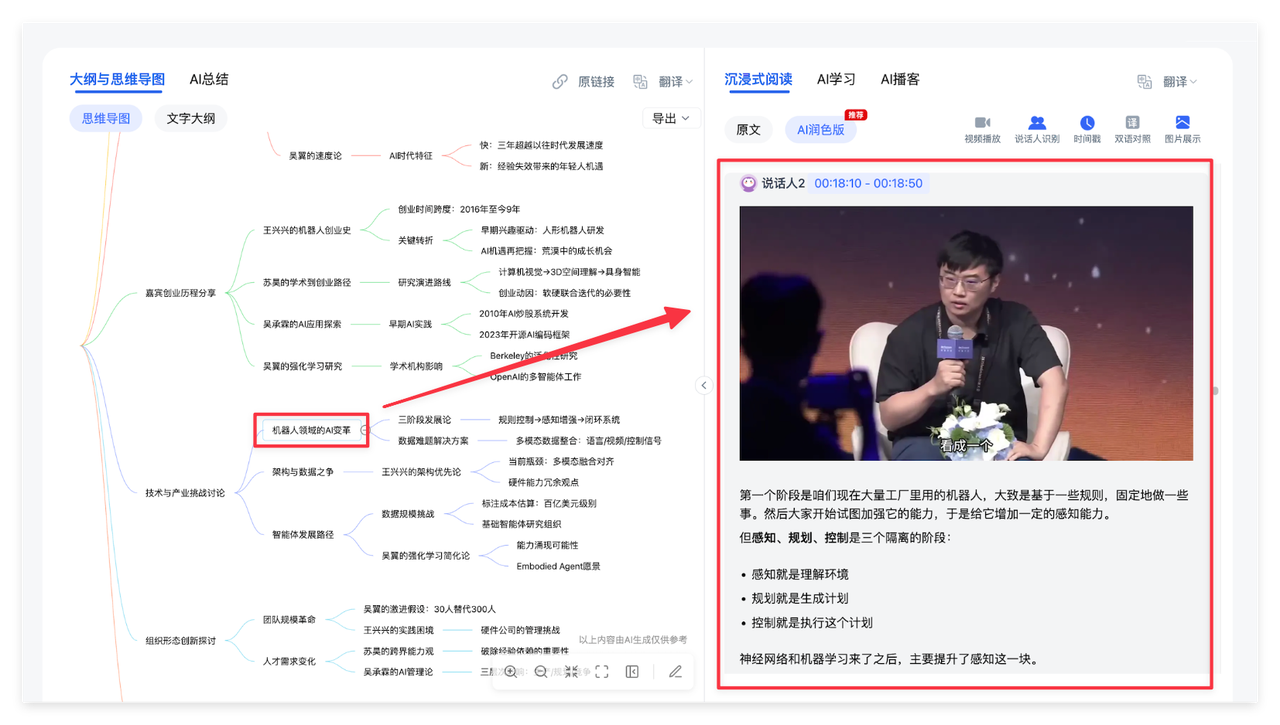This screenshot has width=1280, height=725.
Task: Switch to the AI总结 tab
Action: (x=209, y=80)
